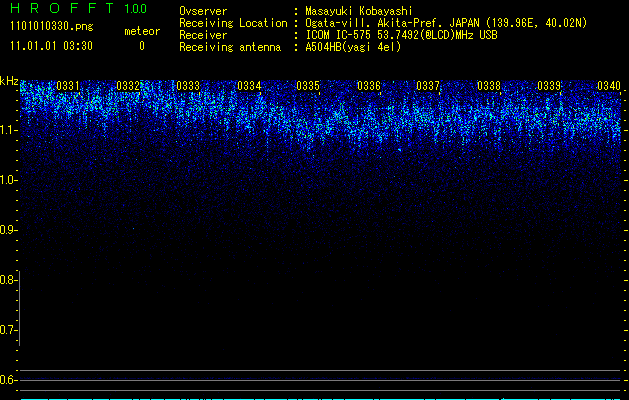629x400 pixels.
Task: Click the meteor label
Action: tap(142, 31)
